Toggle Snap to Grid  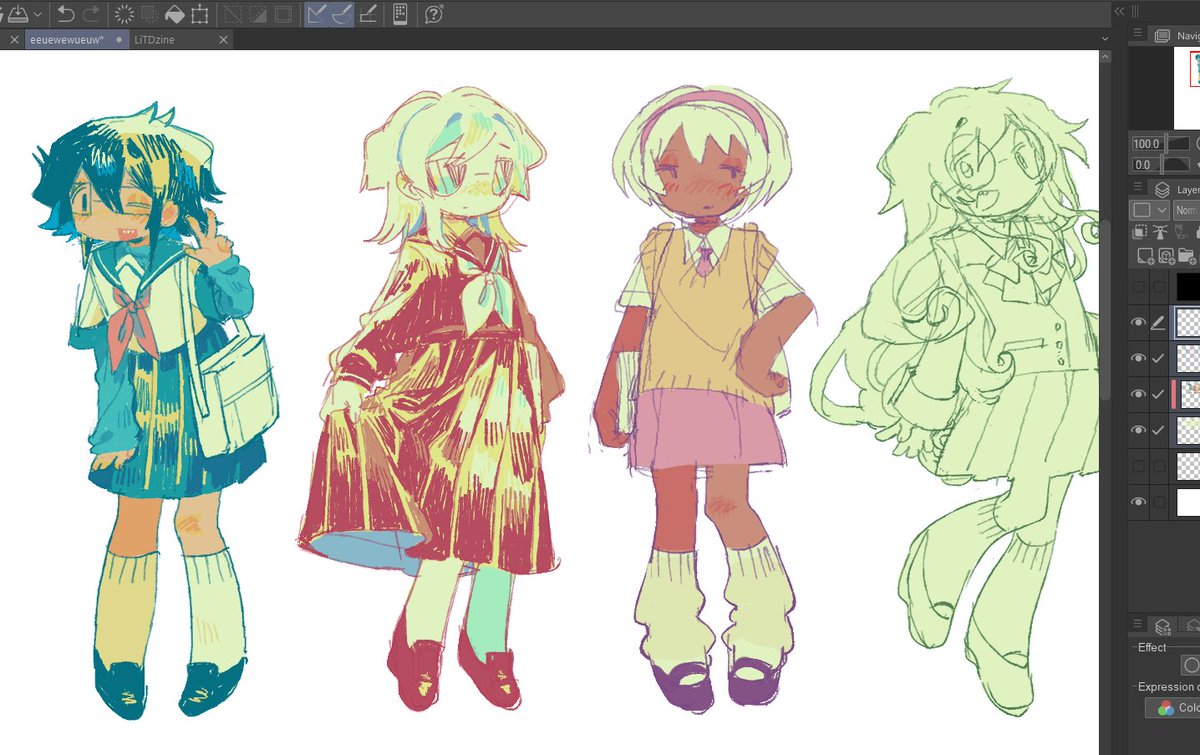click(x=367, y=14)
